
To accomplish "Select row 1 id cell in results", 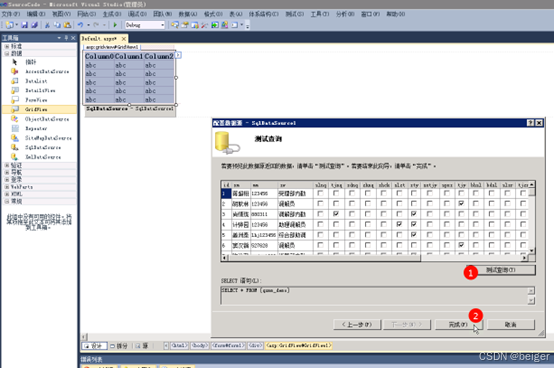I will [x=226, y=194].
